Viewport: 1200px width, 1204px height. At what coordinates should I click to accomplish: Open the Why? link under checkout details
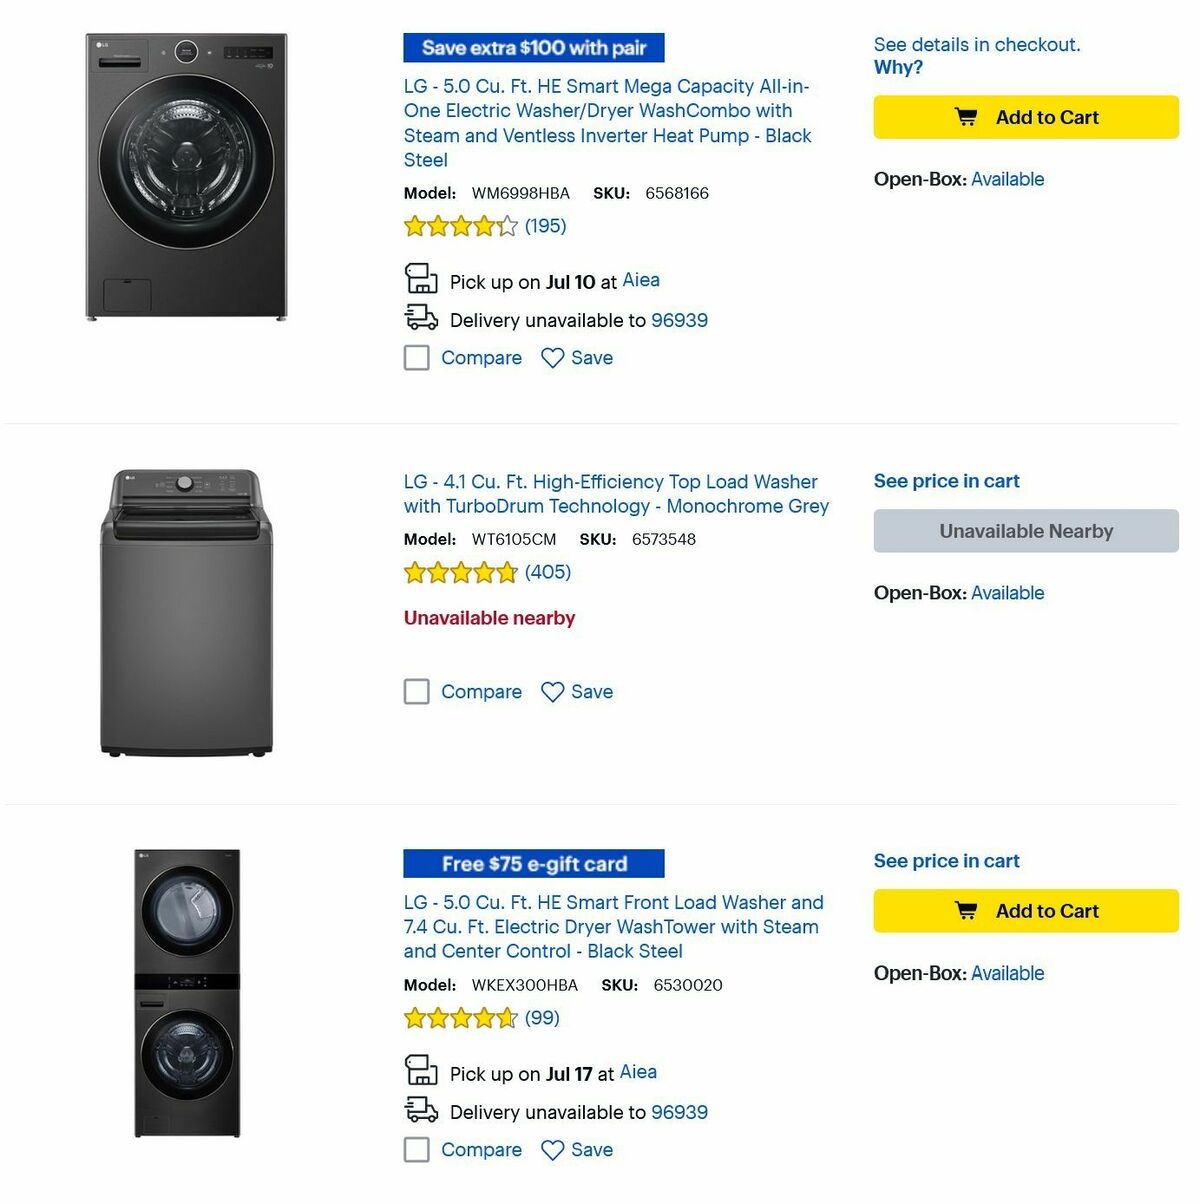(897, 67)
